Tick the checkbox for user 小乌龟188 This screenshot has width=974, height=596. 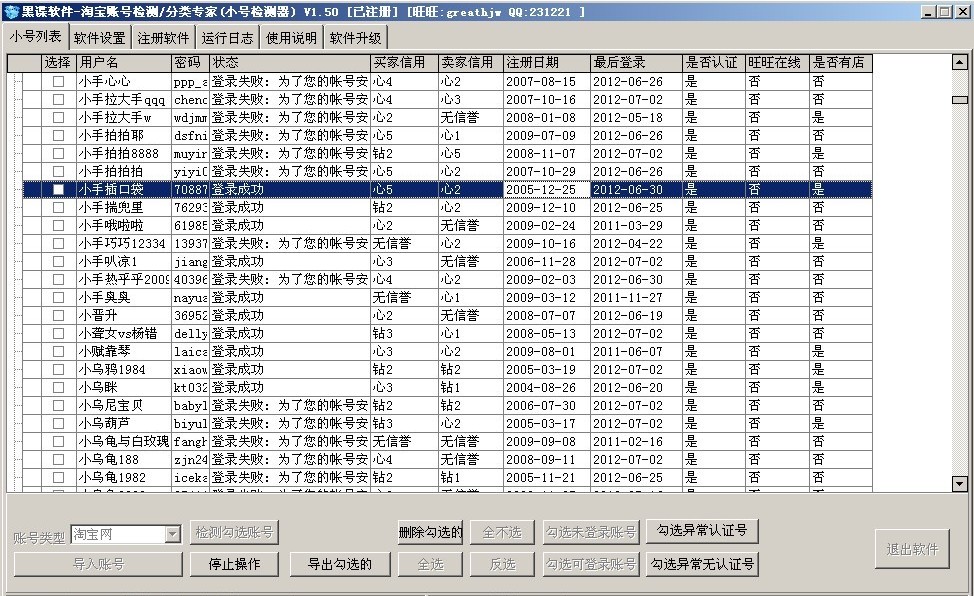click(x=58, y=459)
